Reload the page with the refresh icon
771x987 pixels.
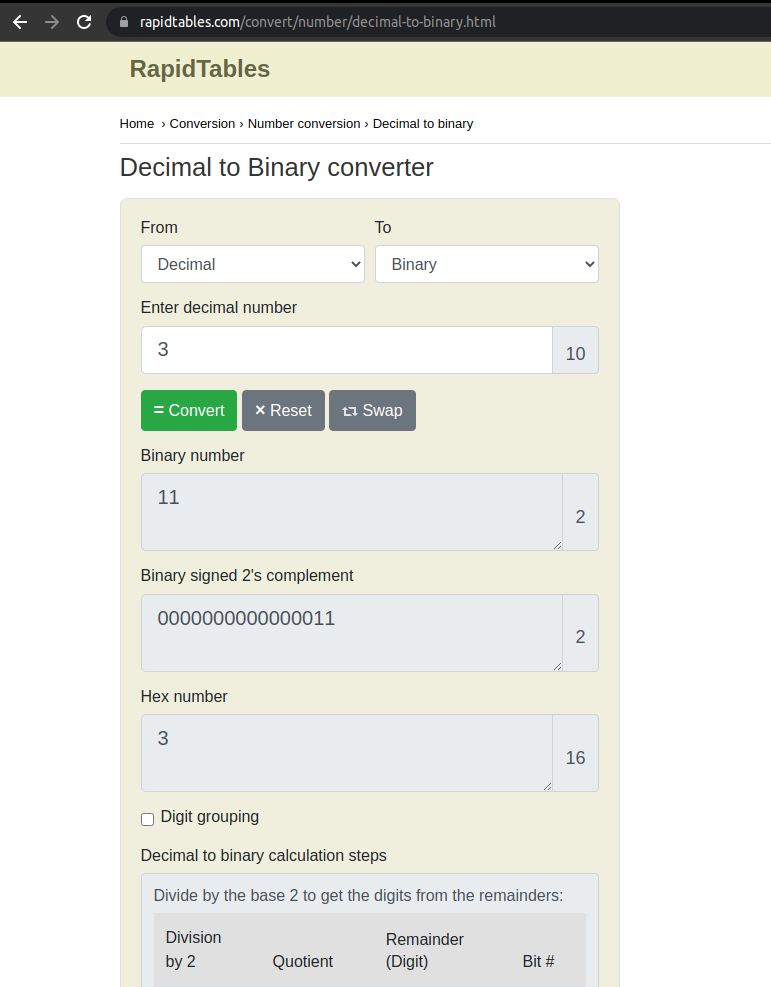84,21
